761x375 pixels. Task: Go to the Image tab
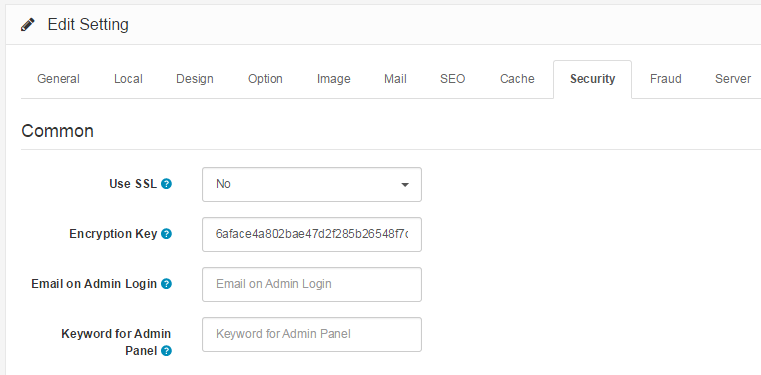(x=333, y=79)
